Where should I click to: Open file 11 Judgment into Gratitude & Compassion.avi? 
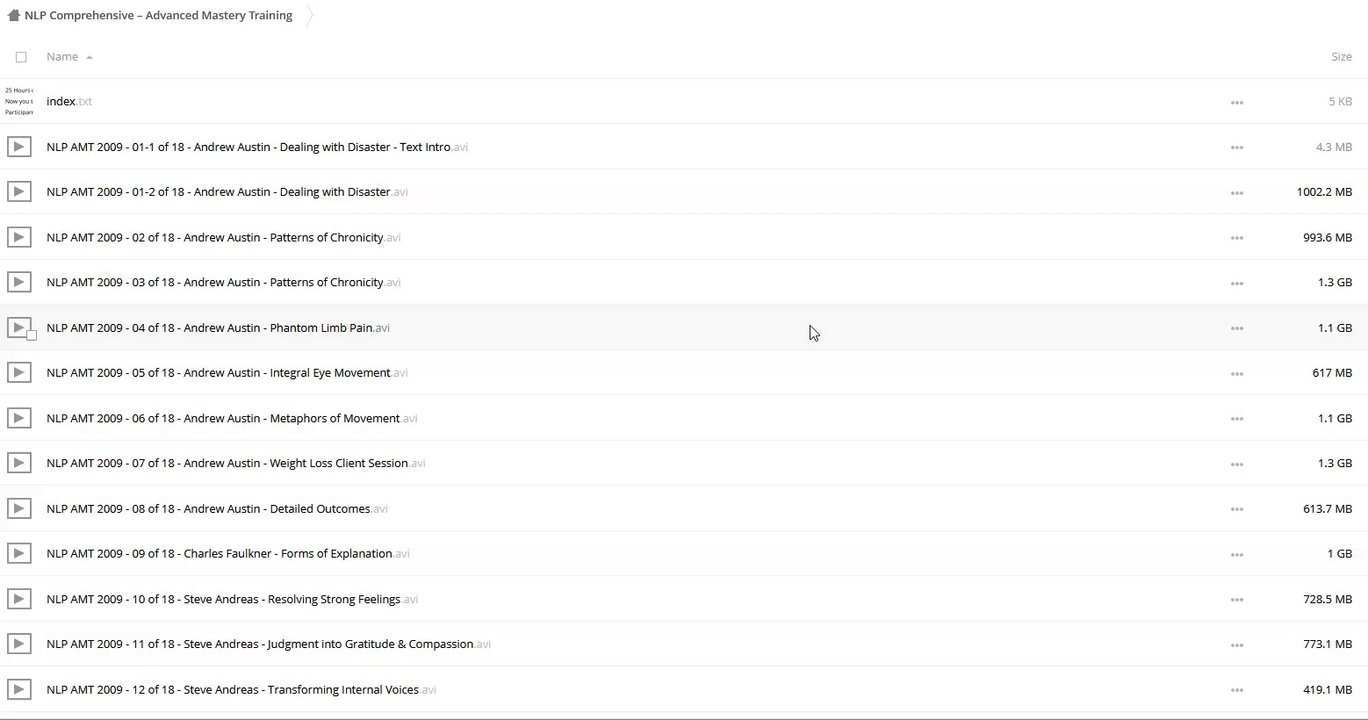[x=269, y=644]
